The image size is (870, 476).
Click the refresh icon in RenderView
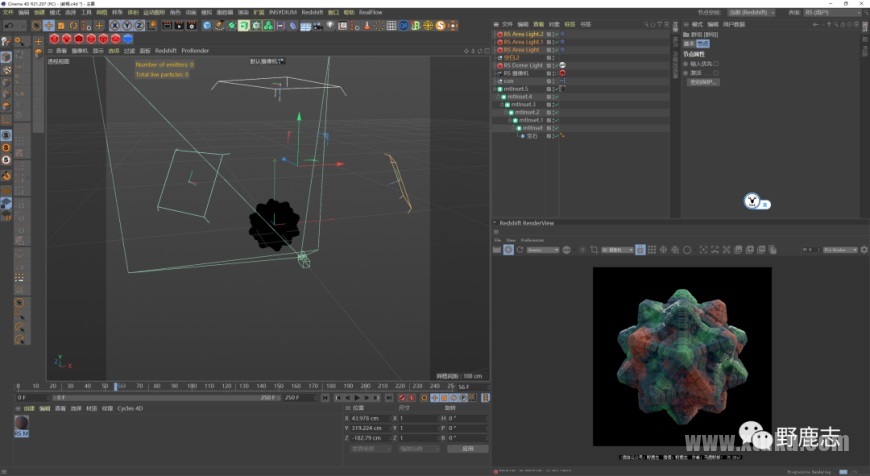point(520,250)
